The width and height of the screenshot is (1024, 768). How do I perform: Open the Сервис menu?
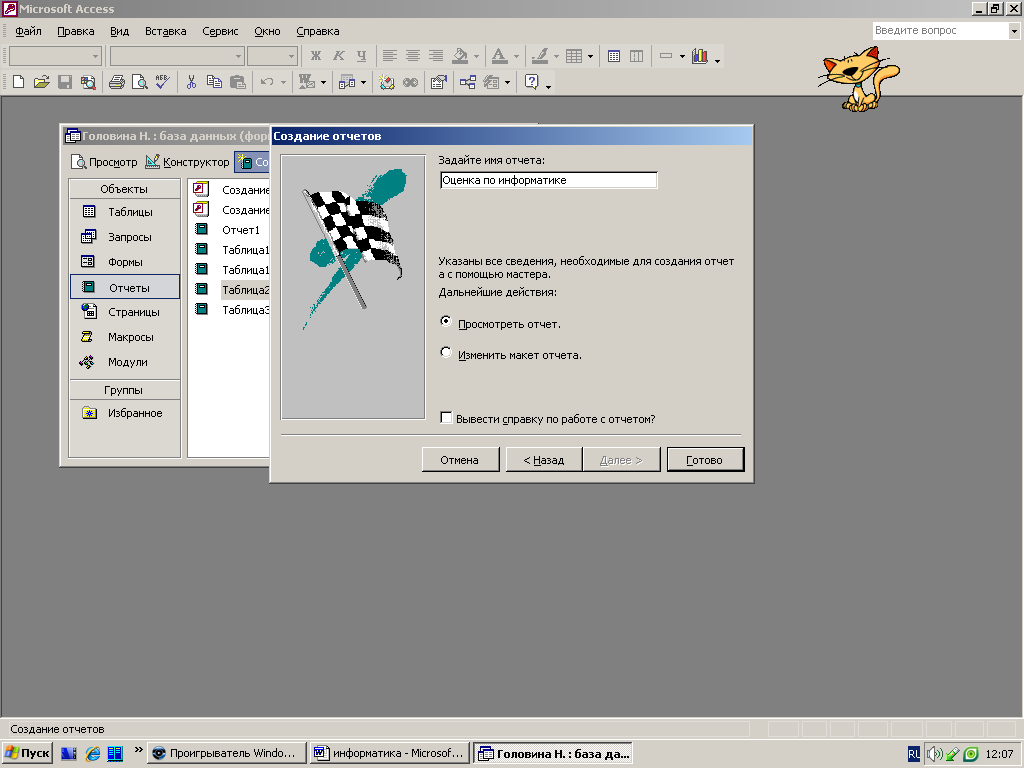coord(220,31)
